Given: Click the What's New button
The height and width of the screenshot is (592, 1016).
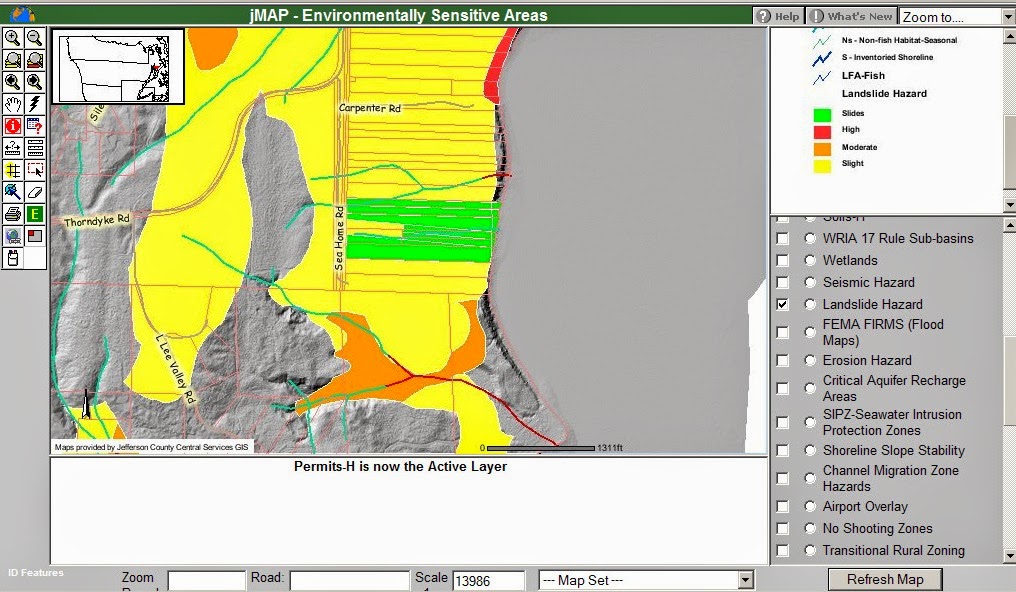Looking at the screenshot, I should pyautogui.click(x=851, y=15).
